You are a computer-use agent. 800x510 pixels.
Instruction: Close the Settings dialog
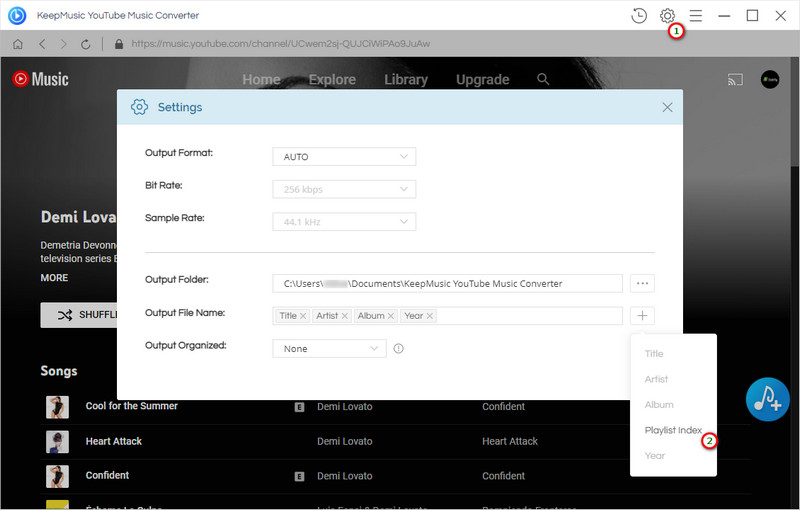point(667,107)
